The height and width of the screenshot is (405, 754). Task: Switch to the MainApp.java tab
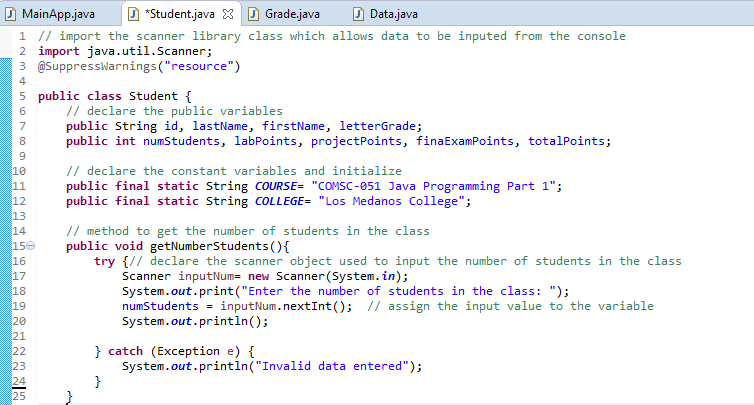click(58, 14)
